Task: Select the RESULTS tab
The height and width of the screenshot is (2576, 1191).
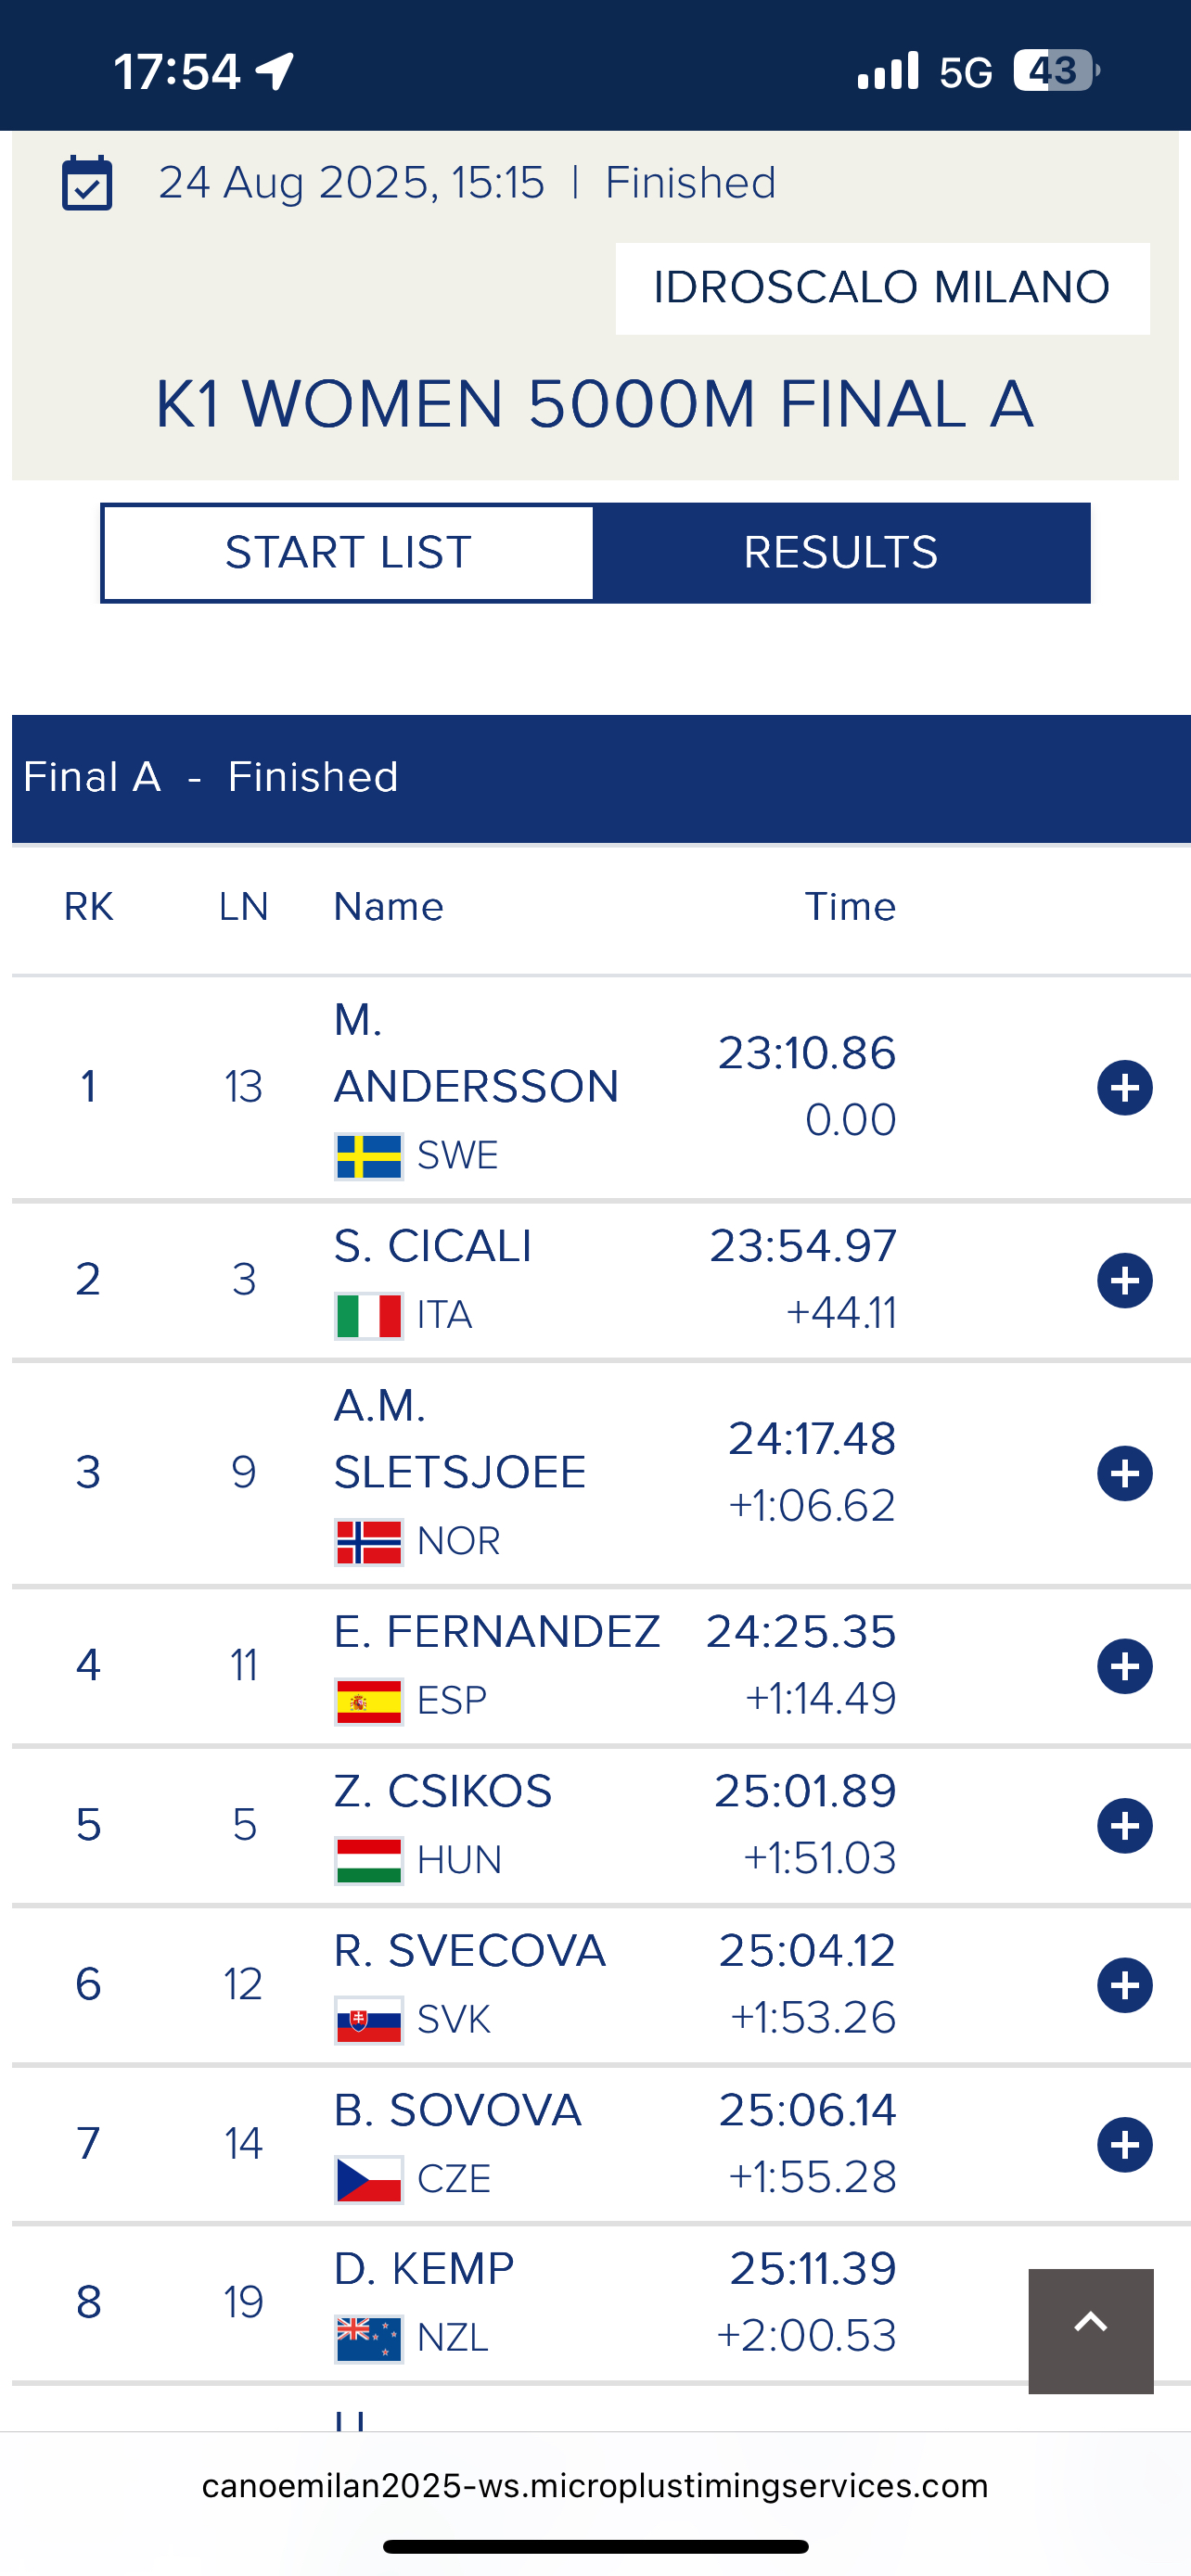Action: pyautogui.click(x=841, y=553)
